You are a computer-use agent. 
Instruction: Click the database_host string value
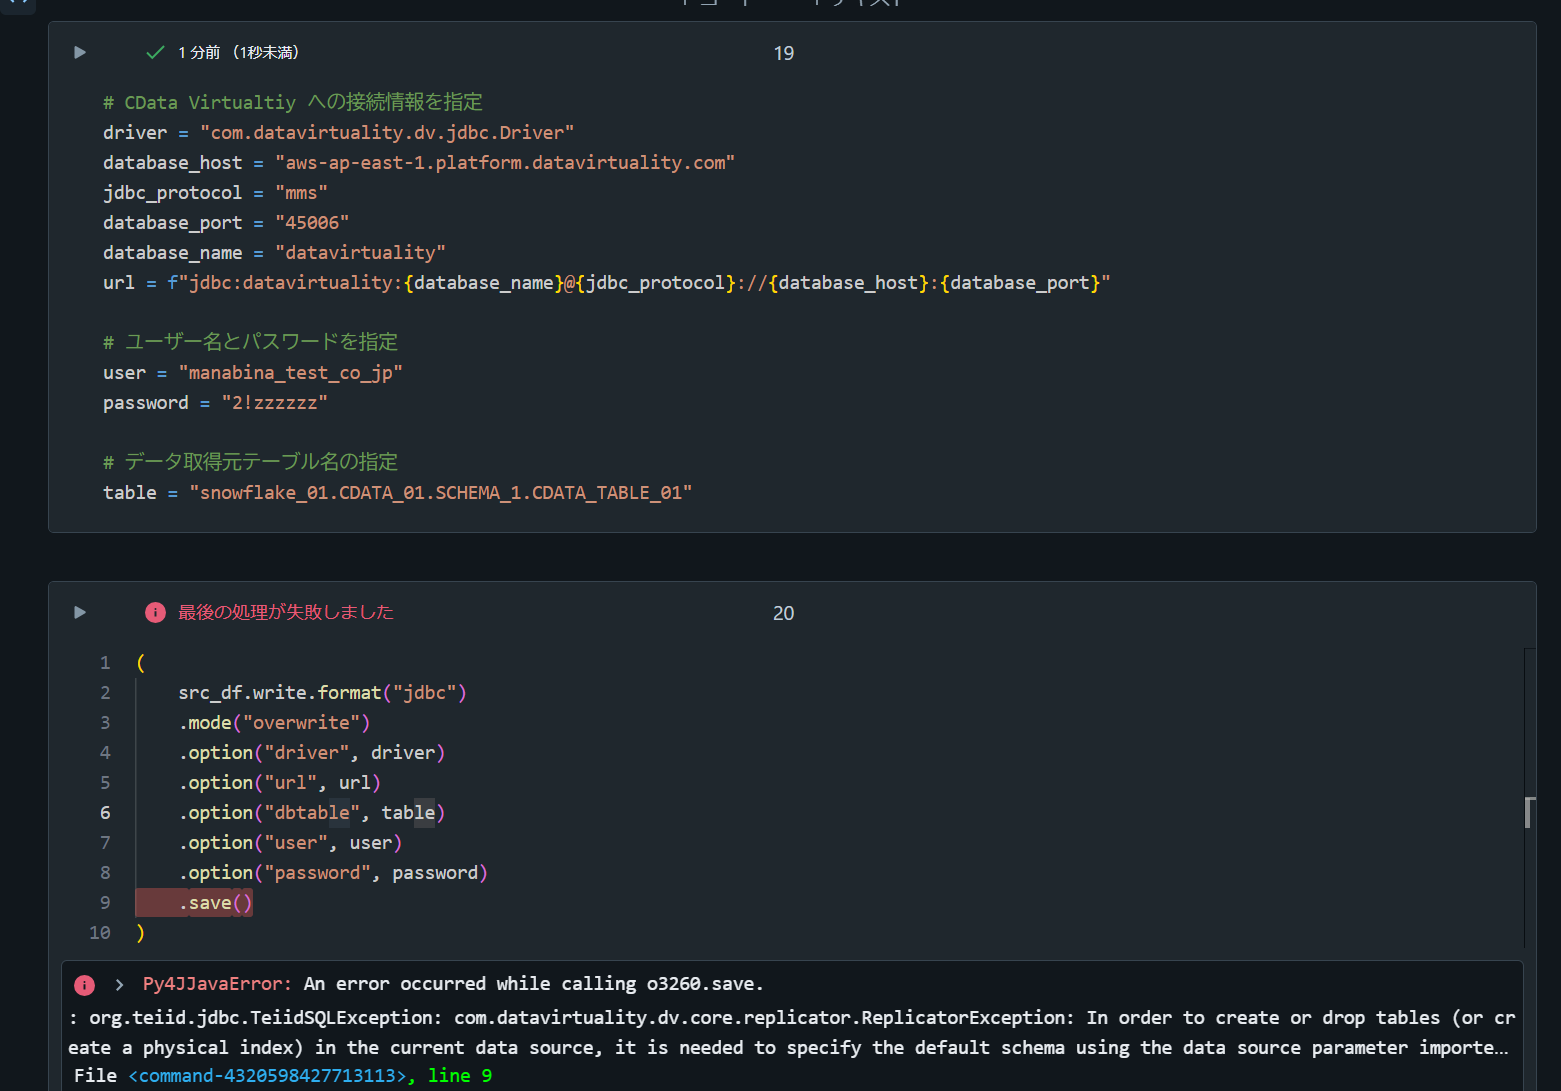click(505, 162)
